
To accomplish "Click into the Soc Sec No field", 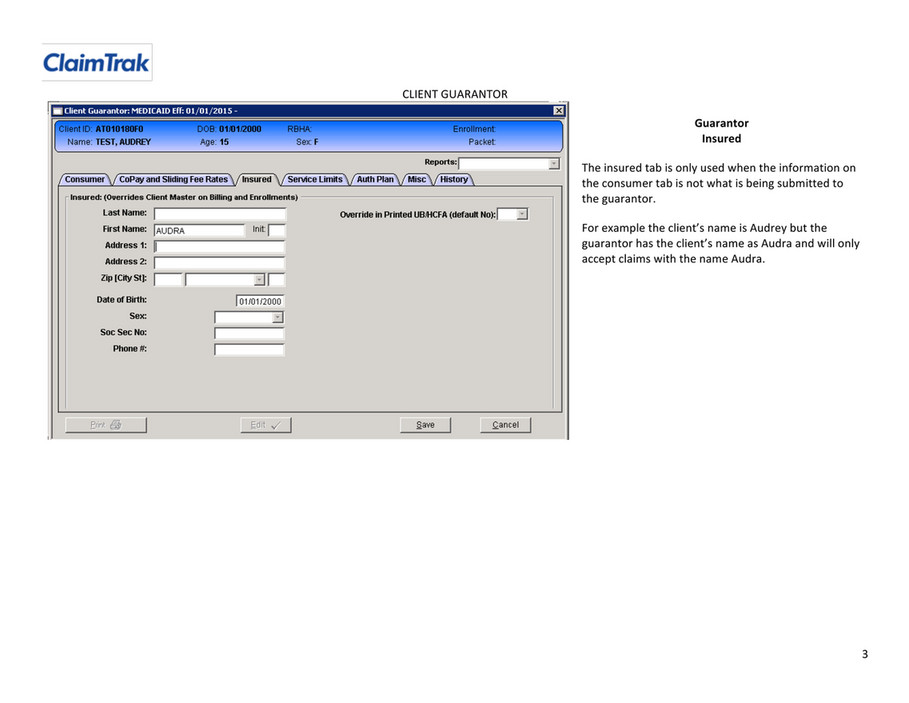I will [x=249, y=333].
